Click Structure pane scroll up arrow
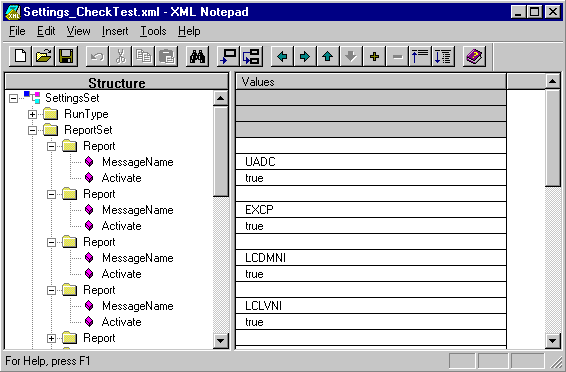Image resolution: width=566 pixels, height=372 pixels. point(221,98)
